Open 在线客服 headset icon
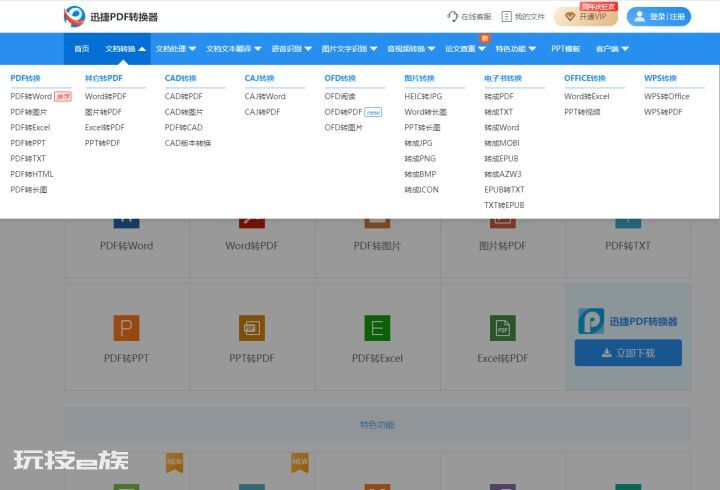The width and height of the screenshot is (720, 490). [452, 17]
